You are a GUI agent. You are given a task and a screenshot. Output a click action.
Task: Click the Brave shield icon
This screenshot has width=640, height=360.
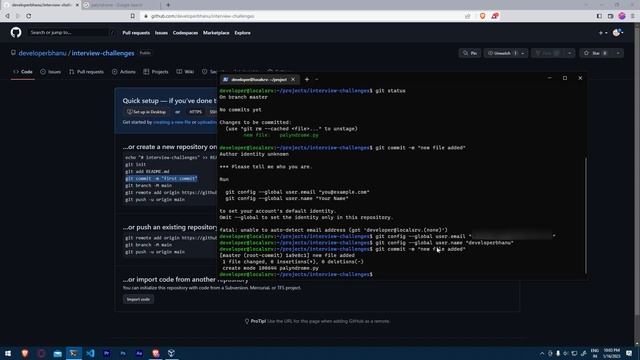click(482, 16)
